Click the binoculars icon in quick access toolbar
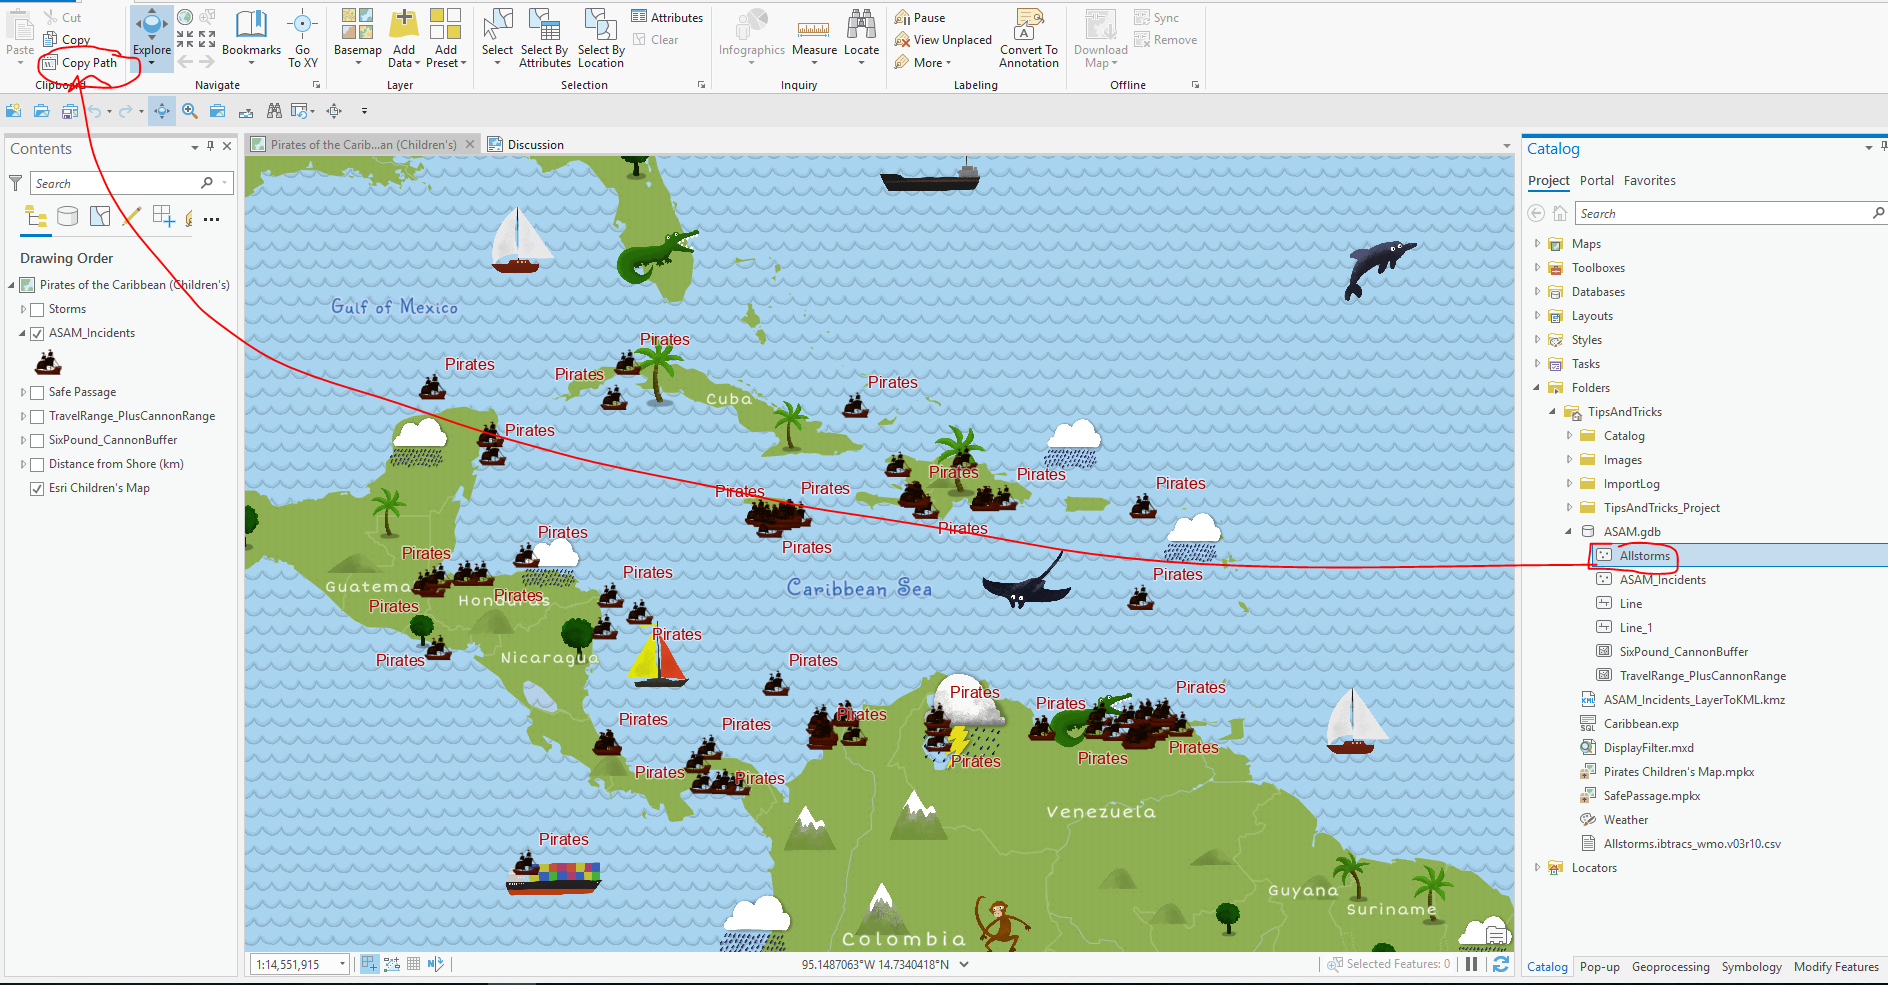1888x985 pixels. (274, 111)
